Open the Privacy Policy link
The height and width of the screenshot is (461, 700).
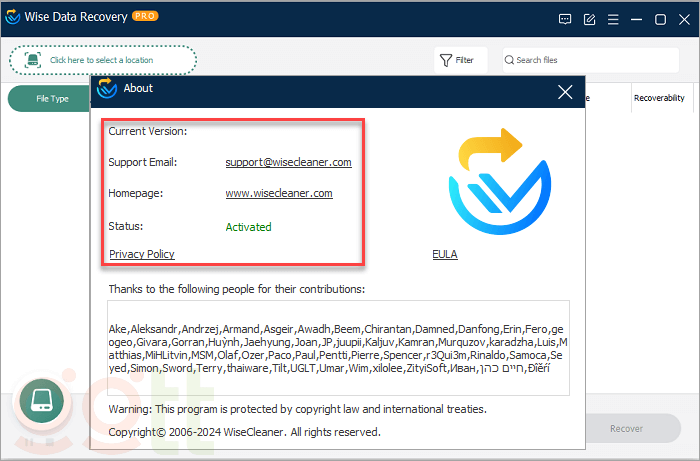pyautogui.click(x=141, y=254)
